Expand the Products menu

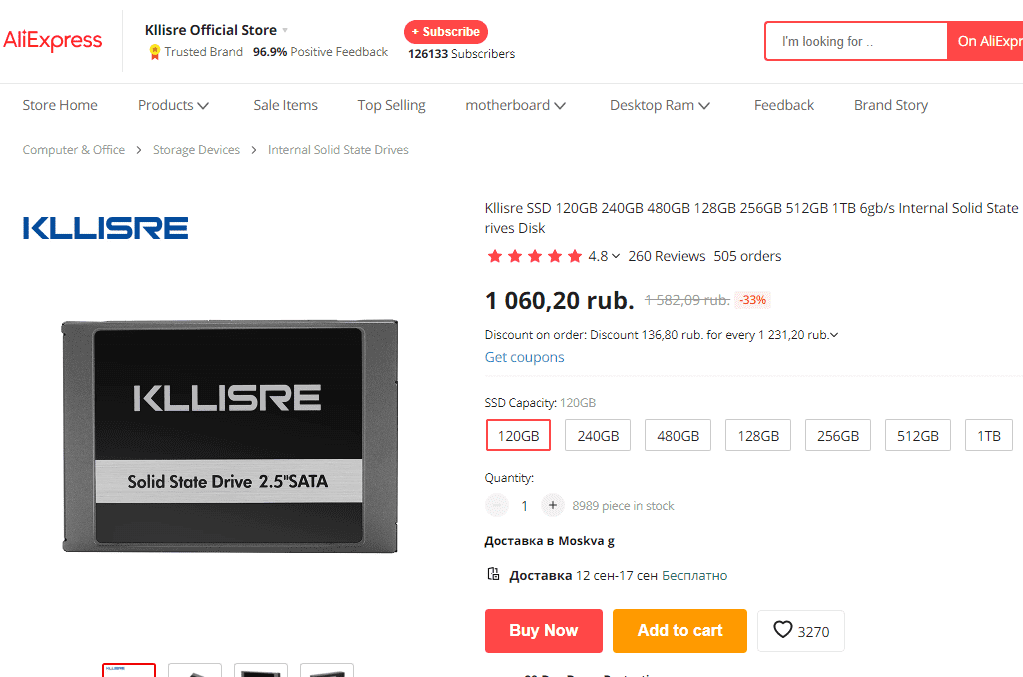(x=173, y=105)
